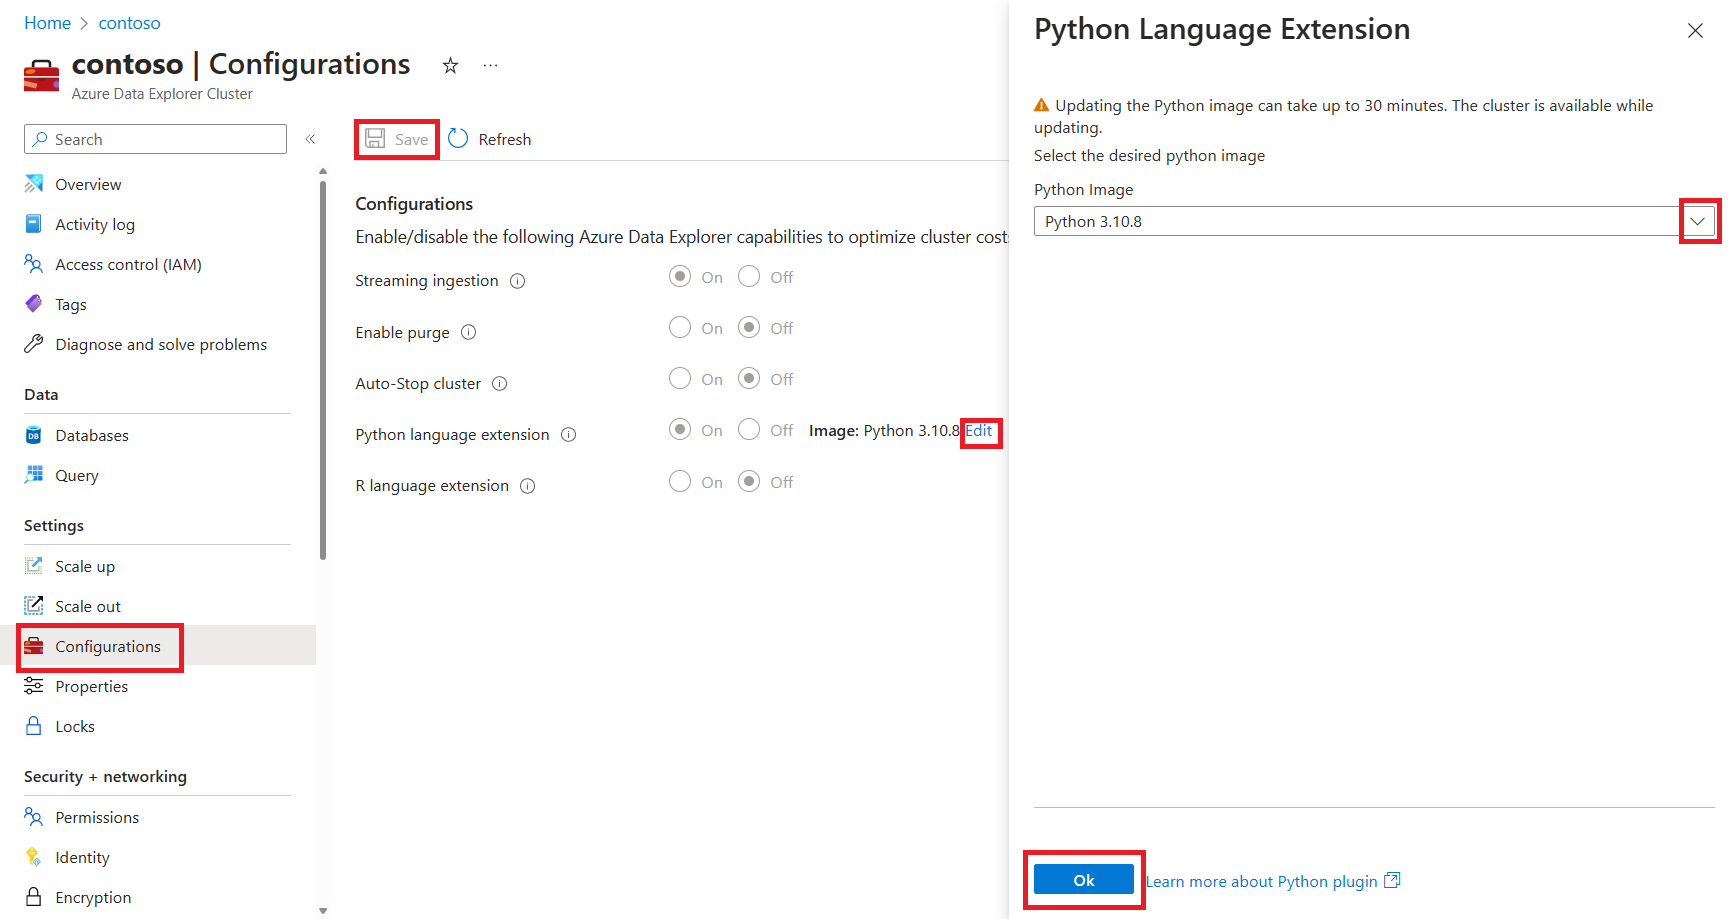Click the Activity log icon
The image size is (1728, 919).
(34, 224)
